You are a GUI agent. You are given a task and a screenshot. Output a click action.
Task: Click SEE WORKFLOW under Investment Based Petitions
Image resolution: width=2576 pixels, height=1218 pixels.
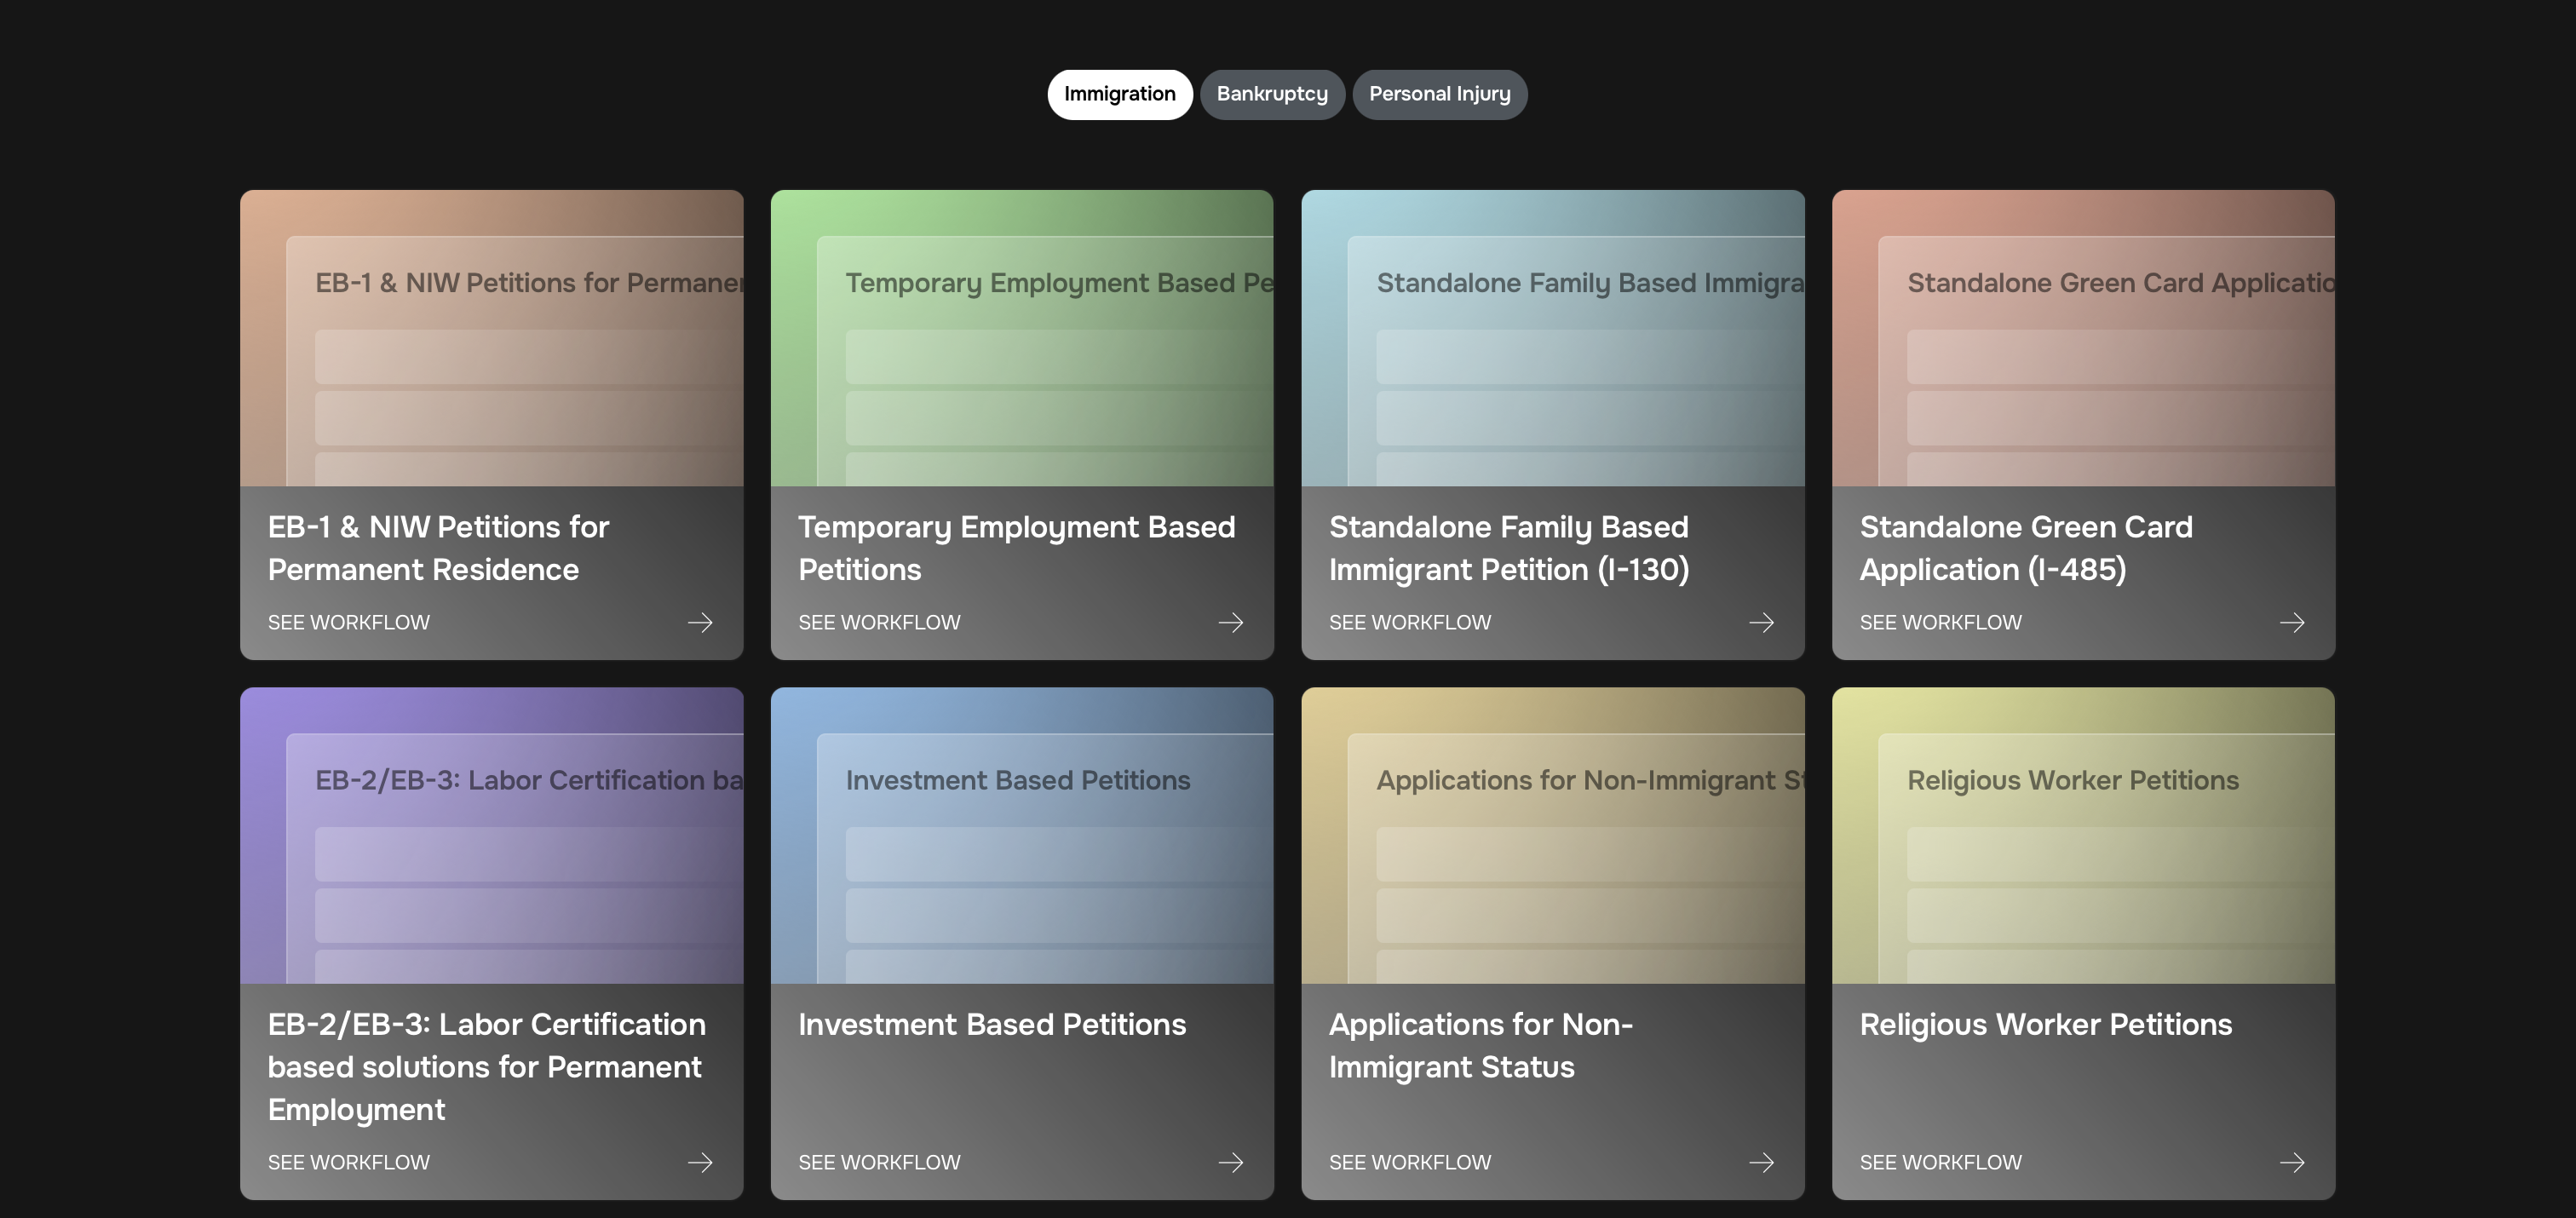pyautogui.click(x=879, y=1162)
